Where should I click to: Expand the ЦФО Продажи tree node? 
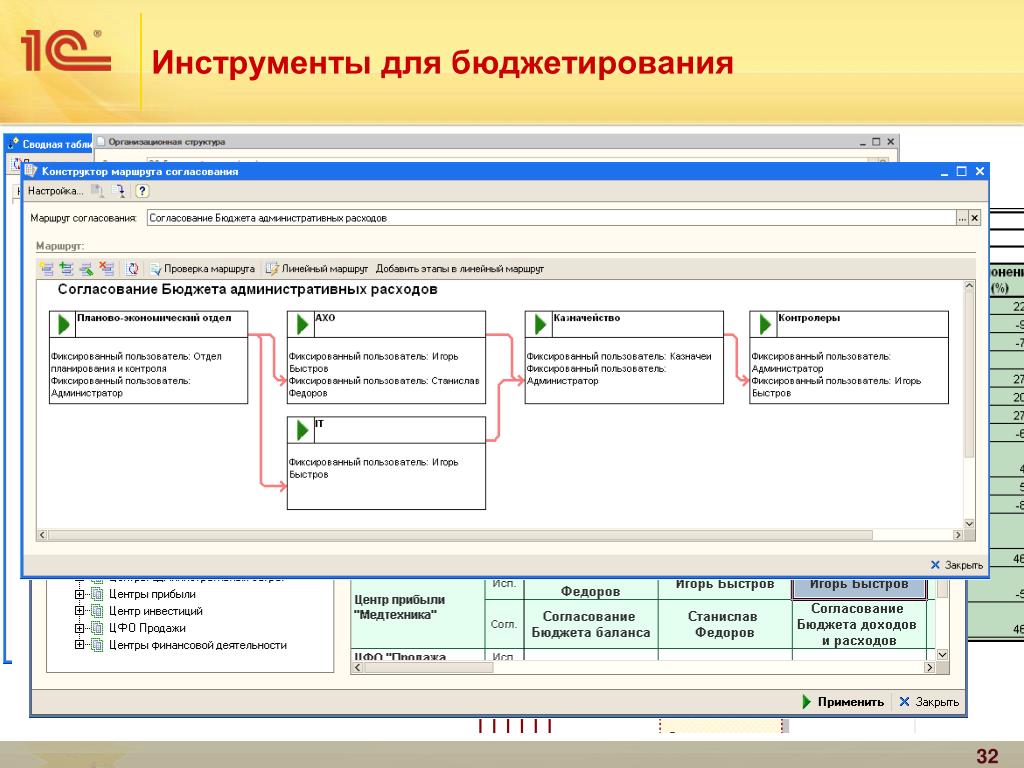79,628
